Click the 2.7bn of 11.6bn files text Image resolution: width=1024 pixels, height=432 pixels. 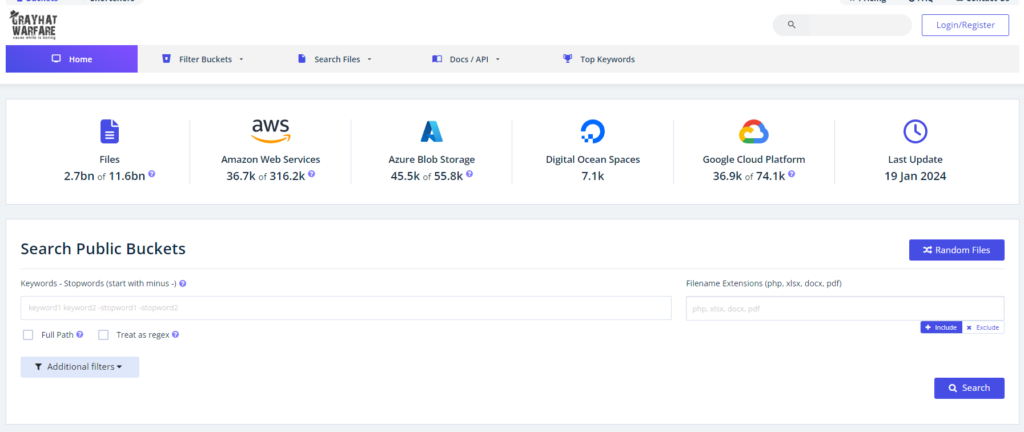(x=104, y=176)
